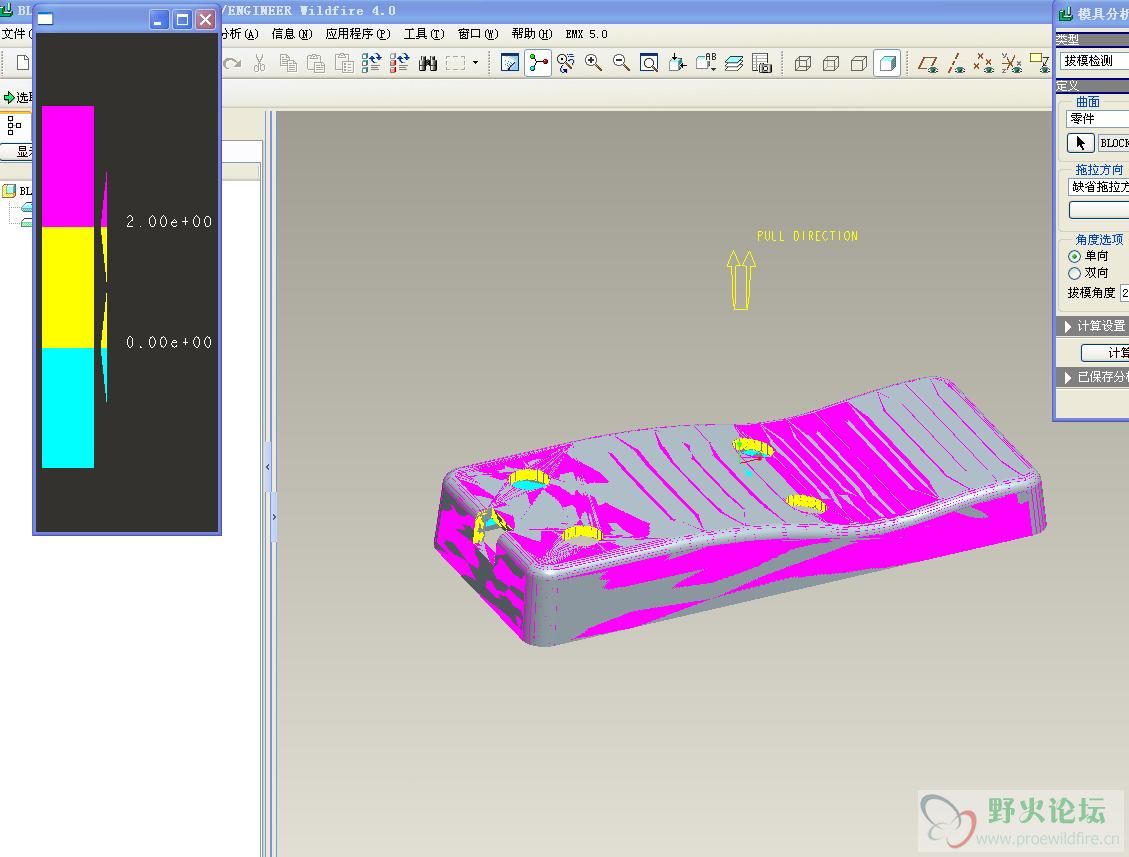The width and height of the screenshot is (1129, 857).
Task: Switch to wireframe display
Action: tap(803, 63)
